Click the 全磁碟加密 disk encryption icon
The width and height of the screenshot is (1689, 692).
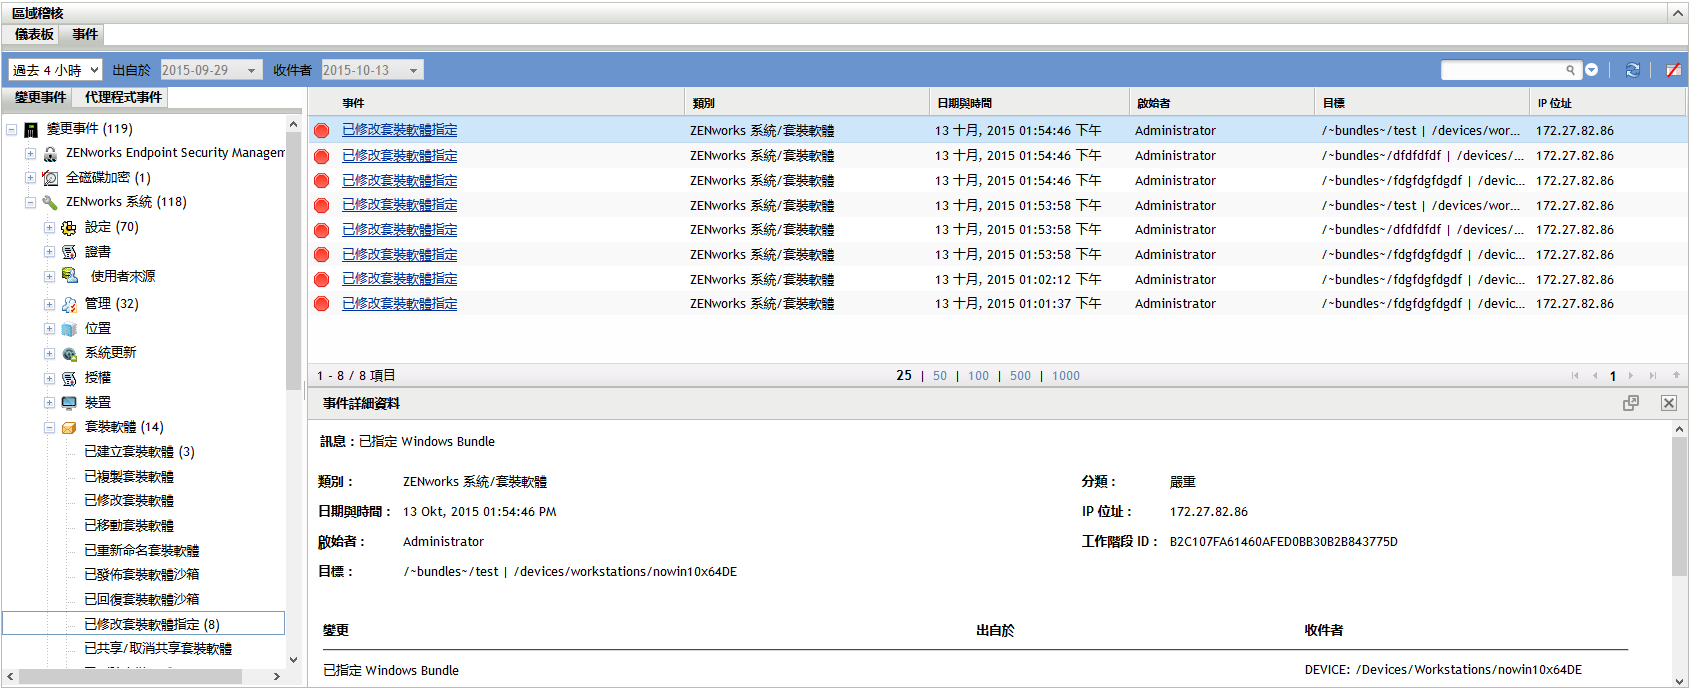50,178
